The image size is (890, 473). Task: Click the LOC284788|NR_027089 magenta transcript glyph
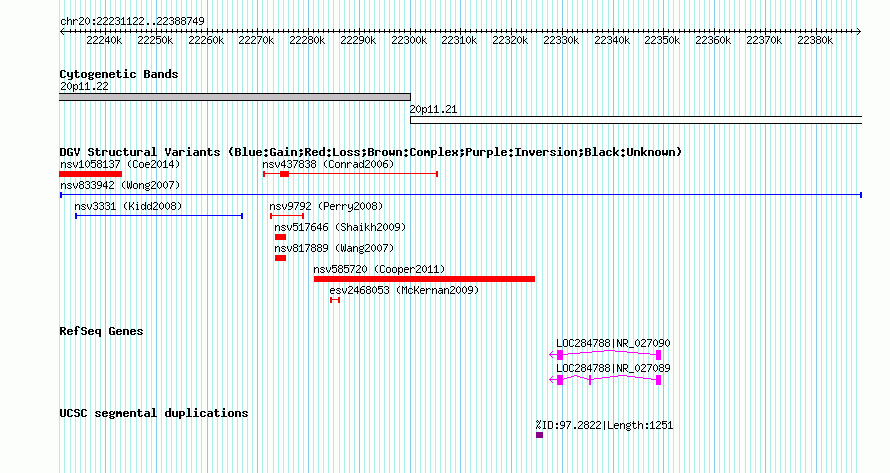click(606, 380)
